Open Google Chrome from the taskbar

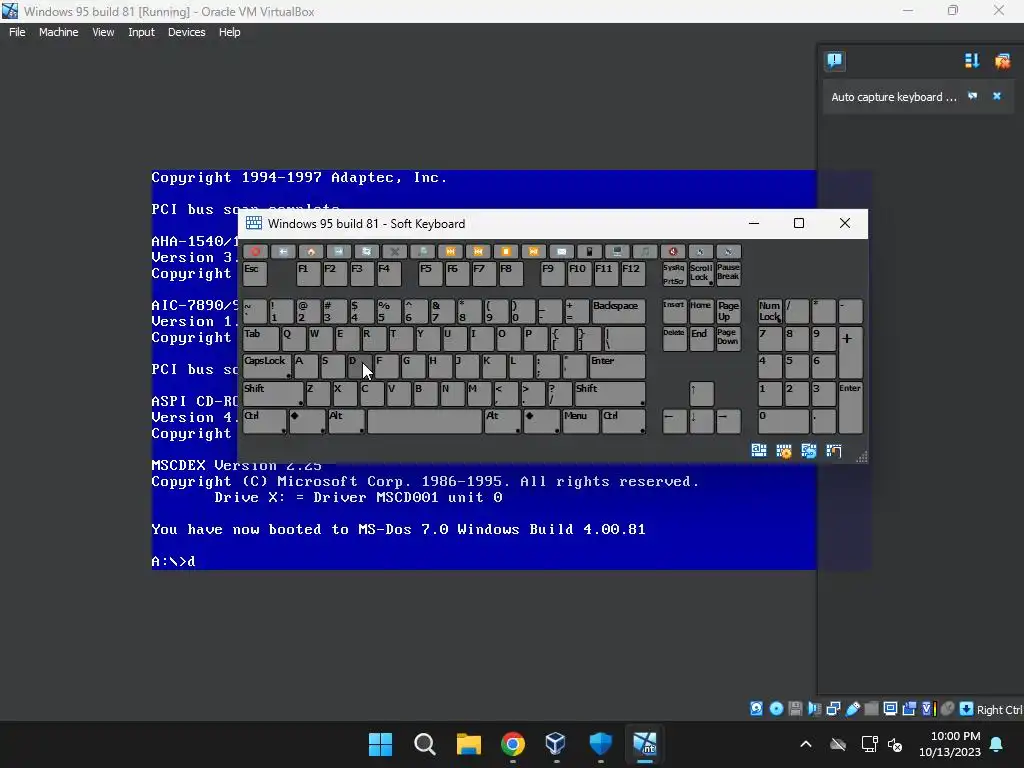[x=513, y=744]
